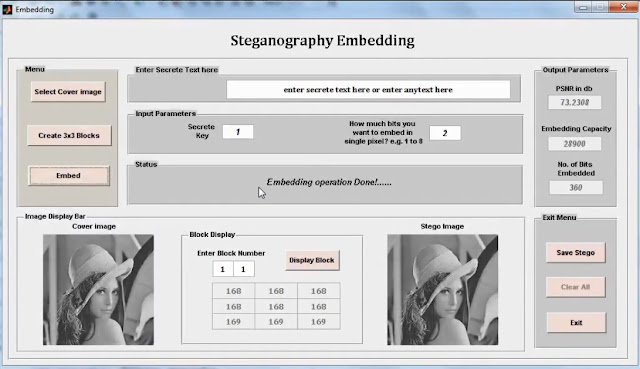Maximize the Embedding window
Screen dimensions: 640x369
[600, 7]
